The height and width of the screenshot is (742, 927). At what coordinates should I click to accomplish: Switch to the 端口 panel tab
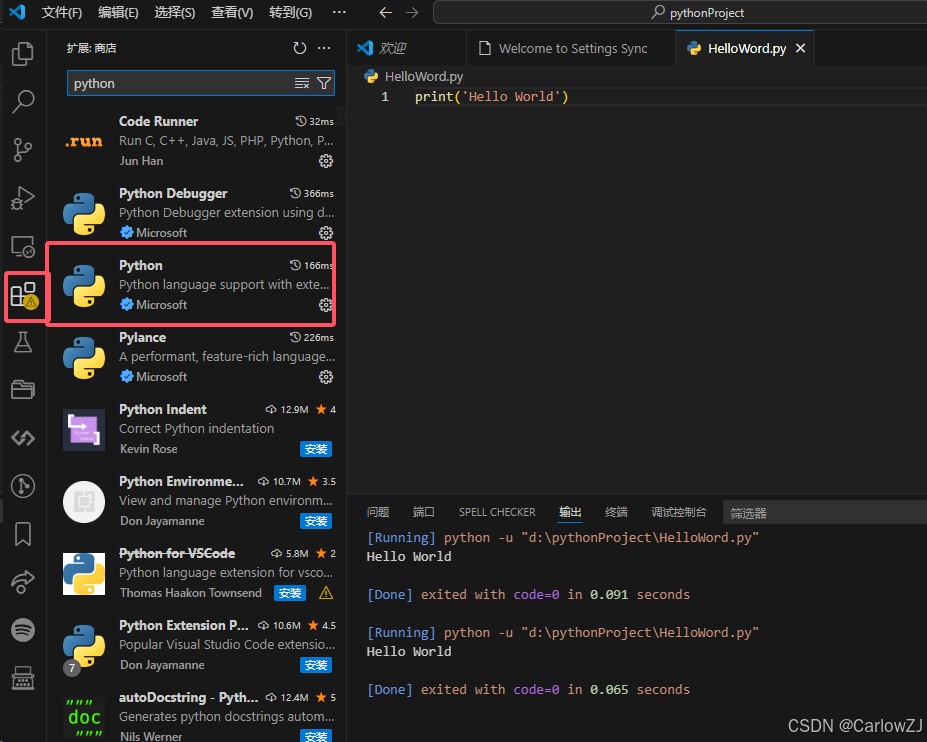pyautogui.click(x=424, y=512)
